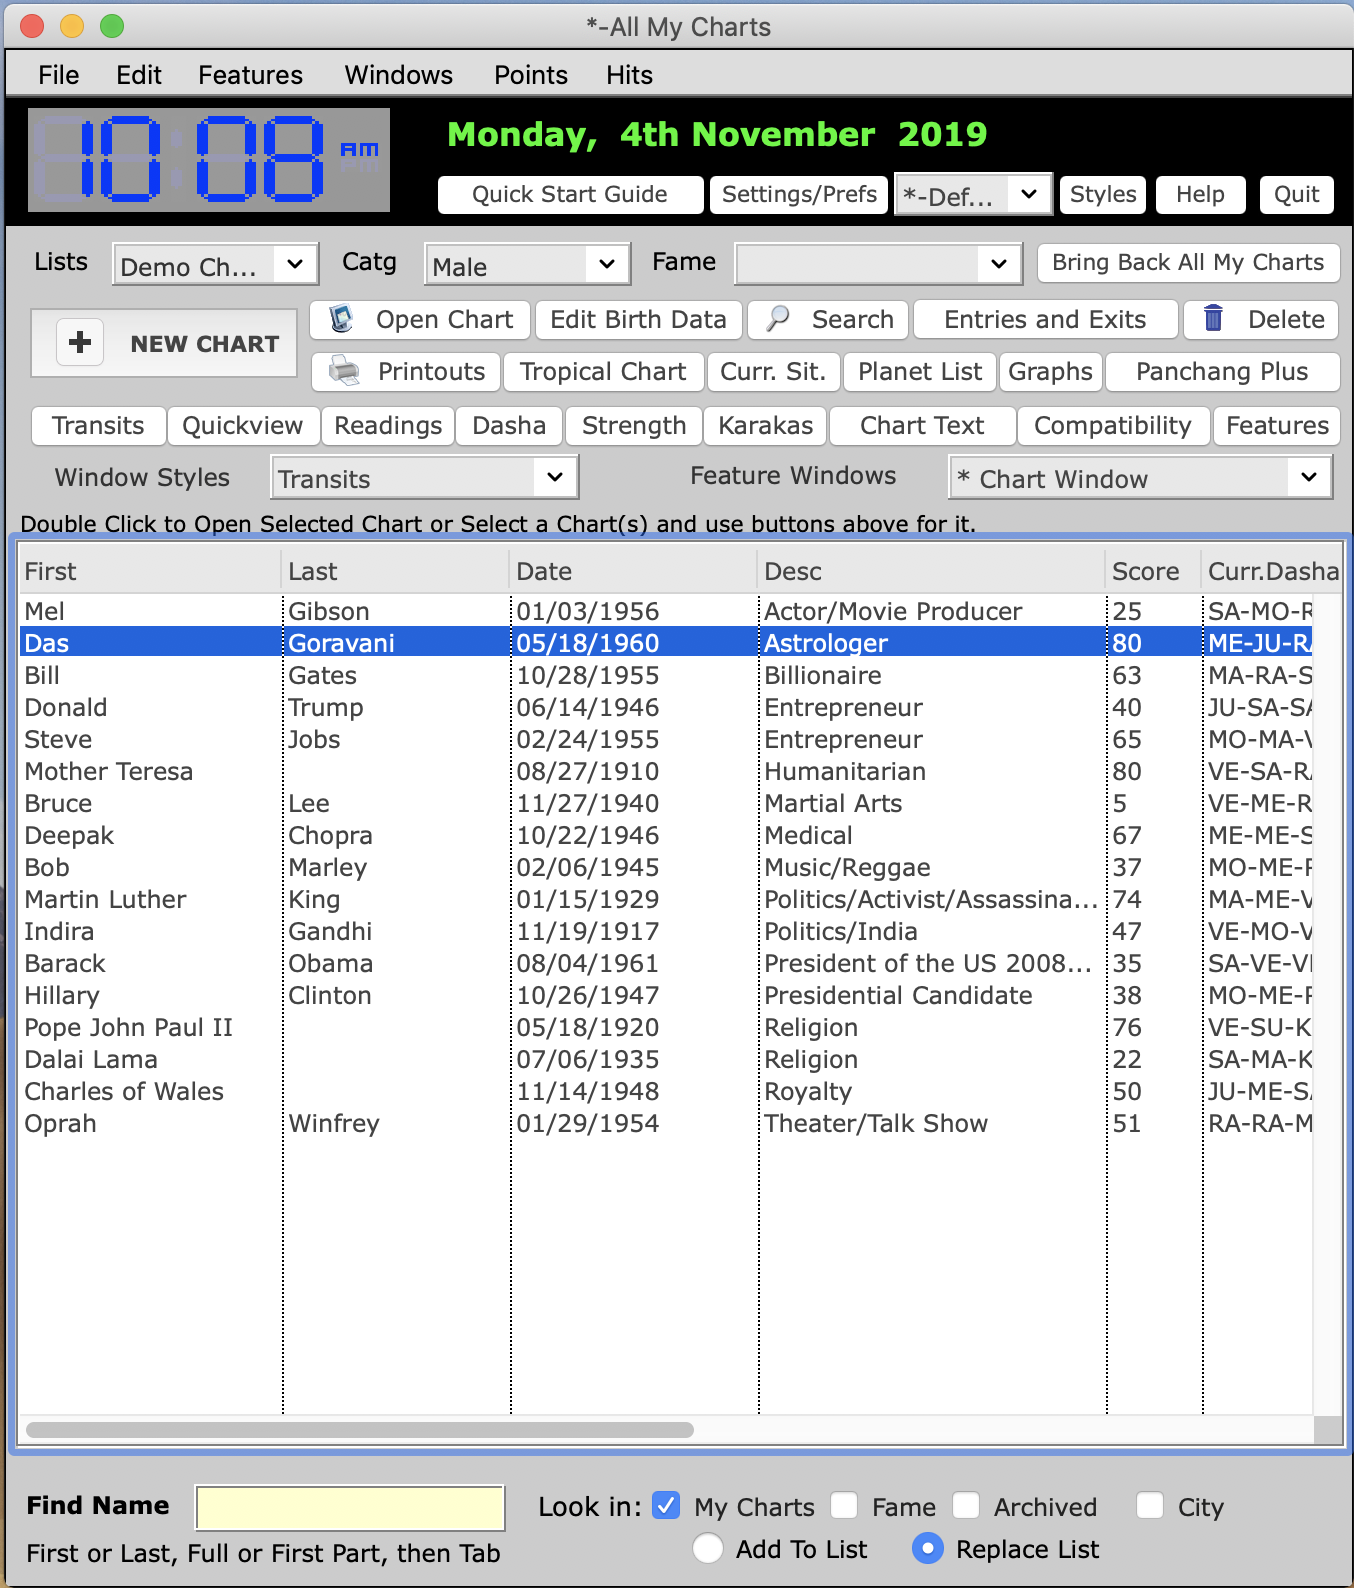Select the Add To List radio button
This screenshot has width=1354, height=1588.
[708, 1549]
